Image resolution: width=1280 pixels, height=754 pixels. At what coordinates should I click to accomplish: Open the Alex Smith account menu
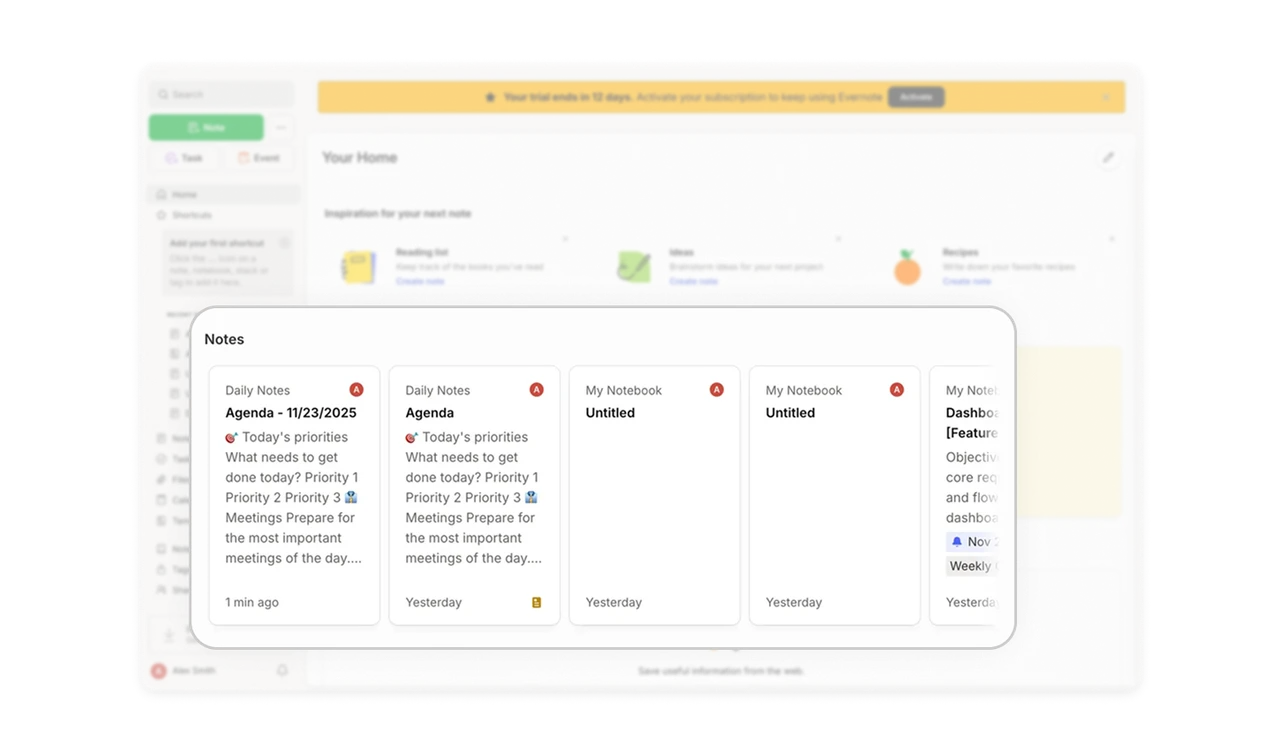(x=184, y=671)
